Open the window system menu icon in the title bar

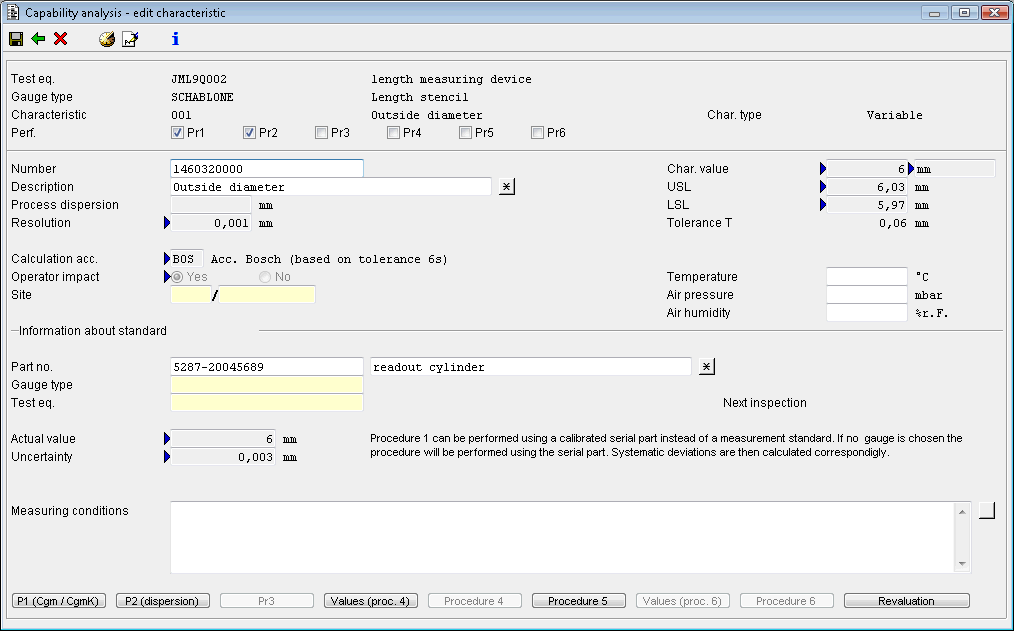tap(13, 12)
